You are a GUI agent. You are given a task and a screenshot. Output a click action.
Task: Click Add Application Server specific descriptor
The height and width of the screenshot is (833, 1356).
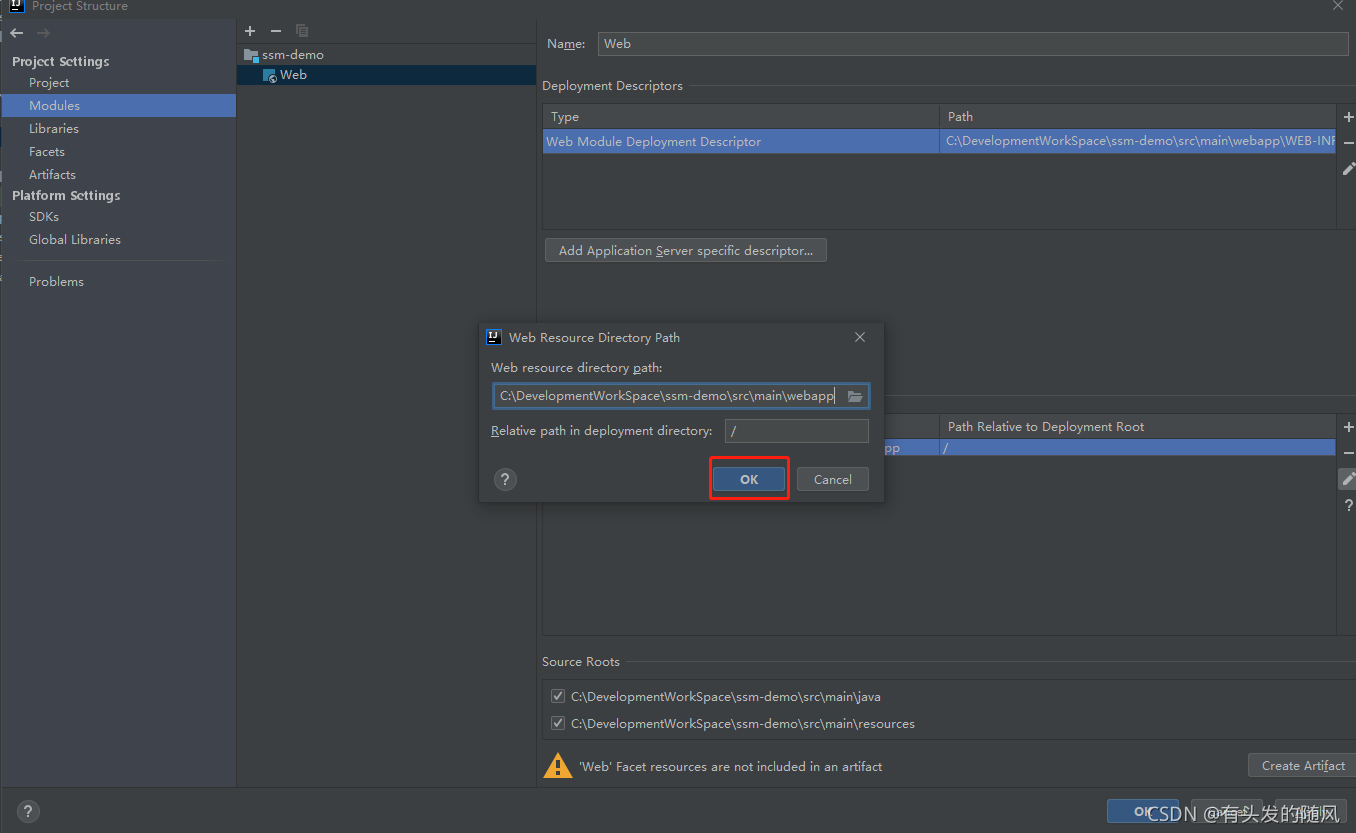(686, 250)
